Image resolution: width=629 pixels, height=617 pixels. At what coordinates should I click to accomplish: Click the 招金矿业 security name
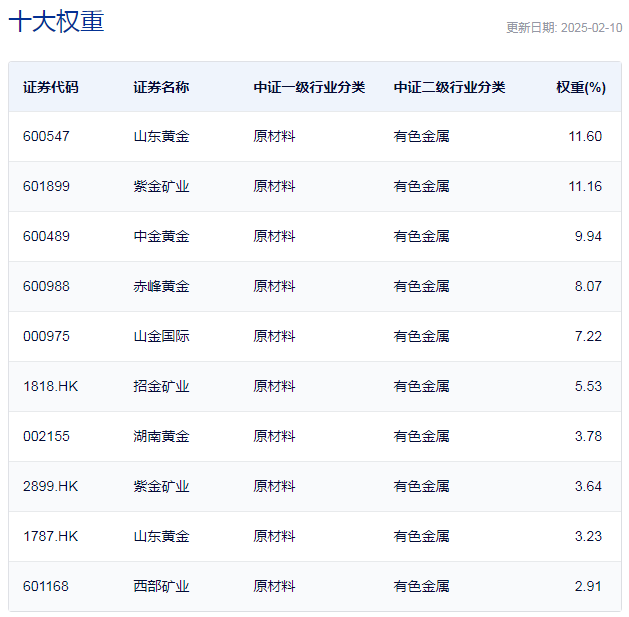(x=161, y=386)
